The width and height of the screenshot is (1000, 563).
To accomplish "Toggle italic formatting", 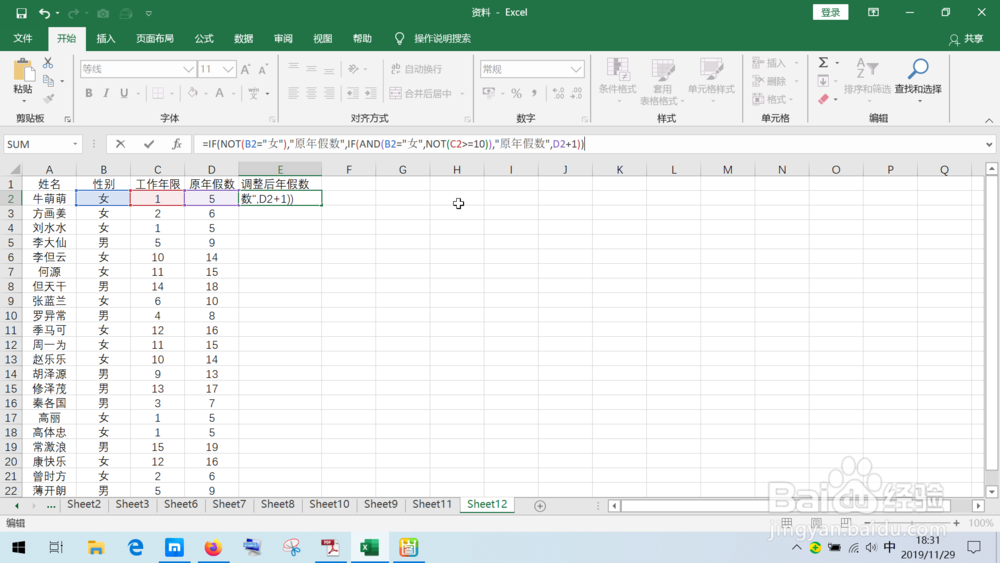I will coord(106,93).
